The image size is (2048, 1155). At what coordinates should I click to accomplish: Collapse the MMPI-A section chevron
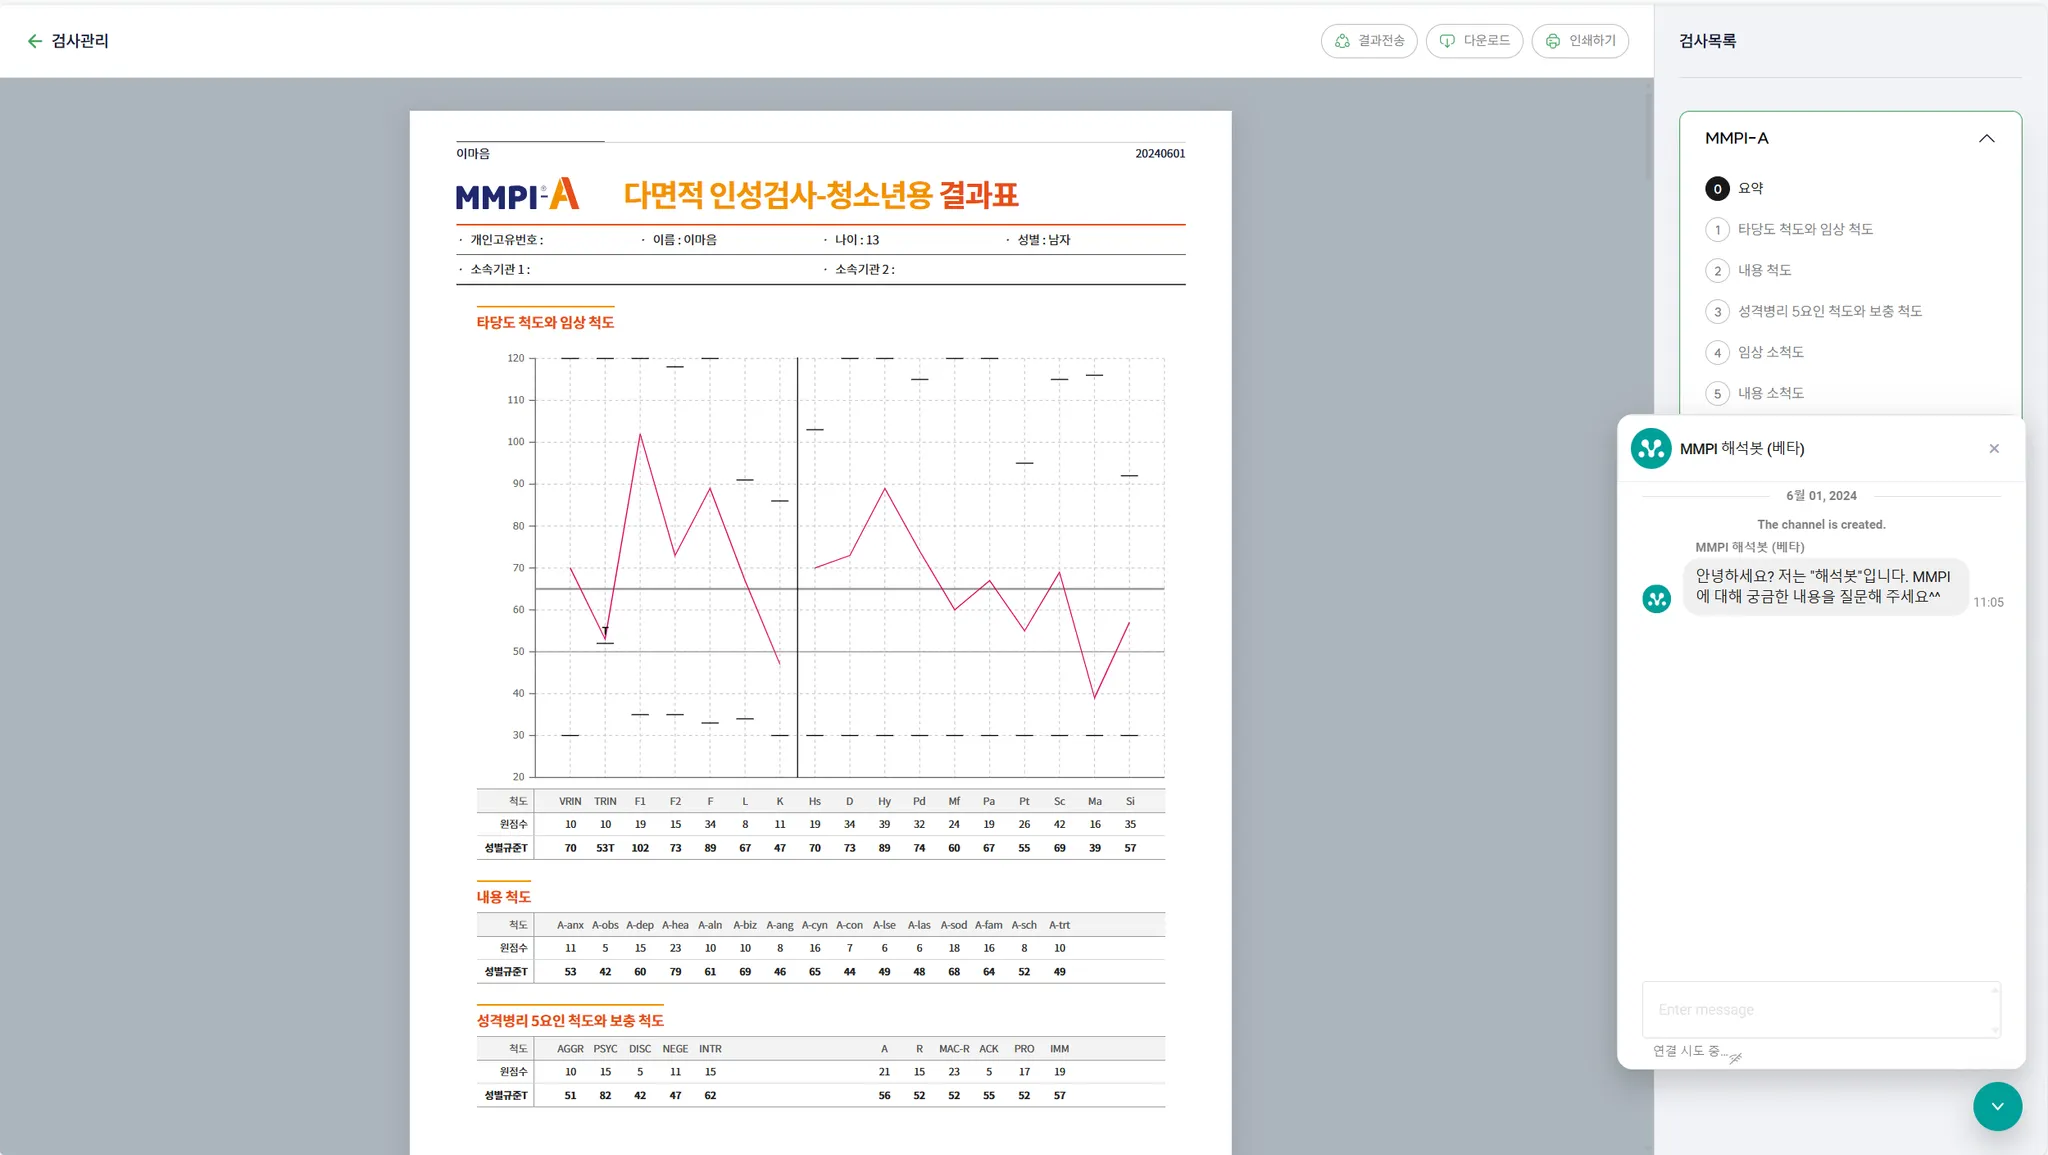[x=1986, y=138]
